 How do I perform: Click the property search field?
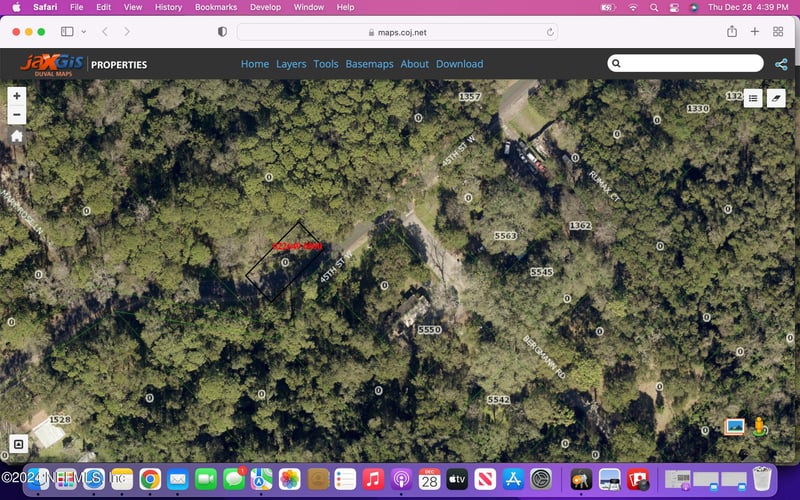click(690, 63)
